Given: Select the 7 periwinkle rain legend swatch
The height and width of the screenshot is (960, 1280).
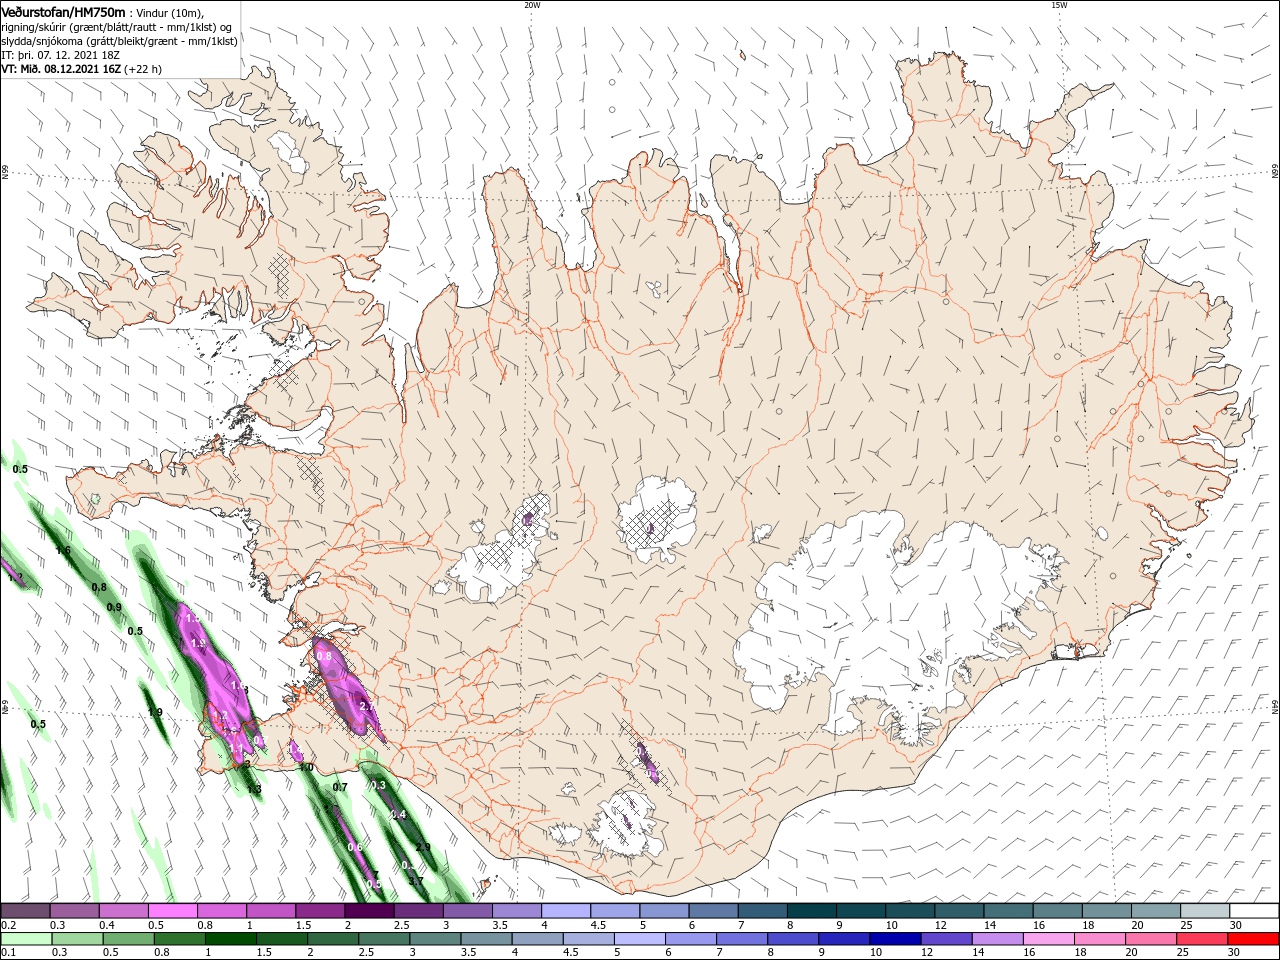Looking at the screenshot, I should (x=741, y=939).
